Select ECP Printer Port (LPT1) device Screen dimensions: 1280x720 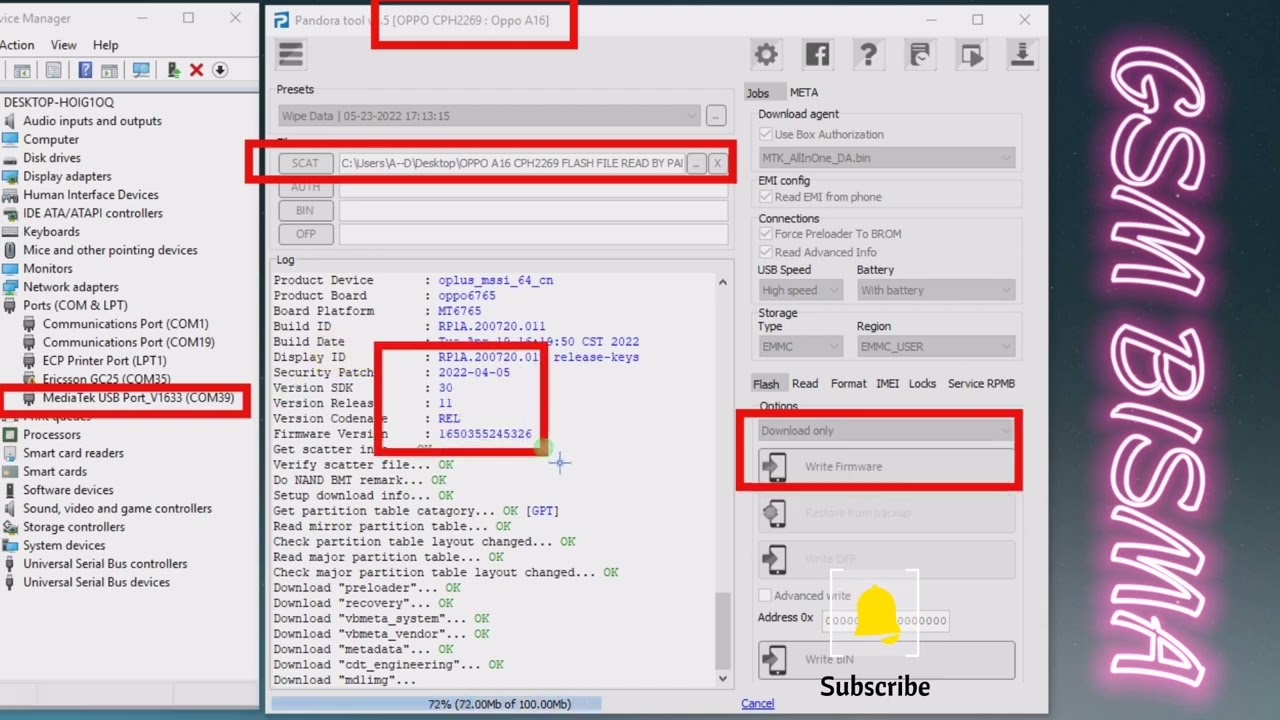click(x=104, y=361)
